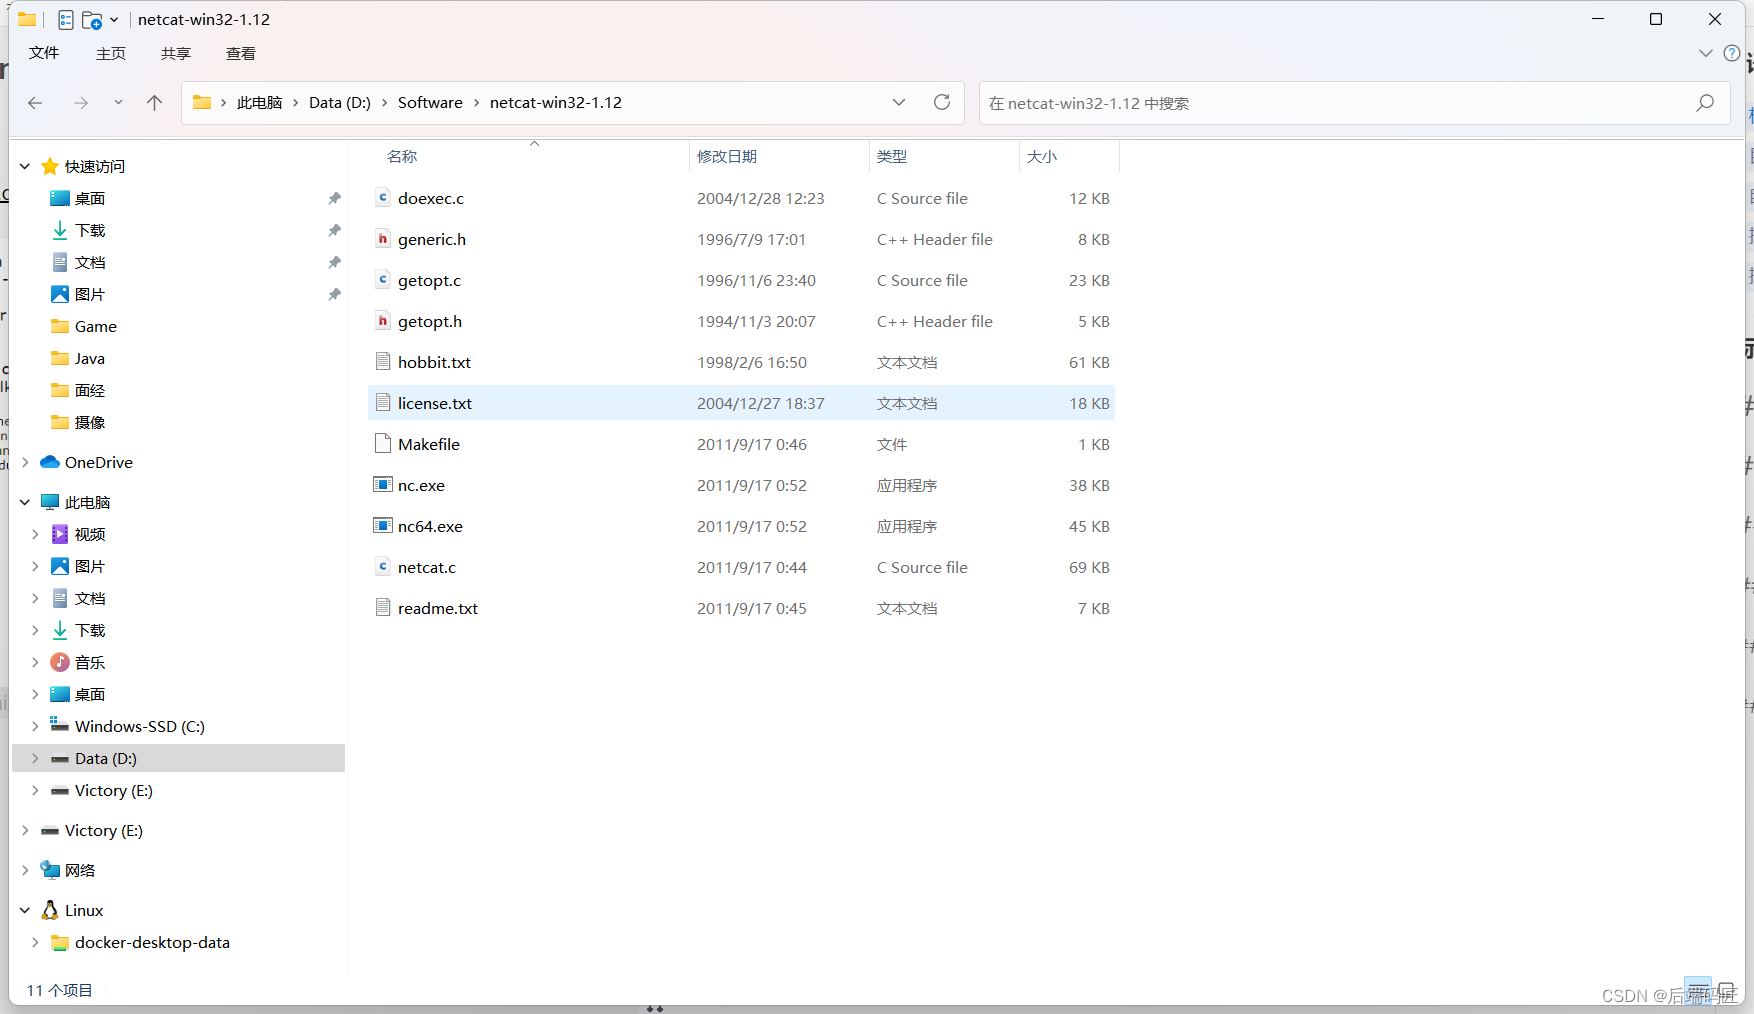Image resolution: width=1754 pixels, height=1014 pixels.
Task: Expand the OneDrive tree node
Action: click(25, 462)
